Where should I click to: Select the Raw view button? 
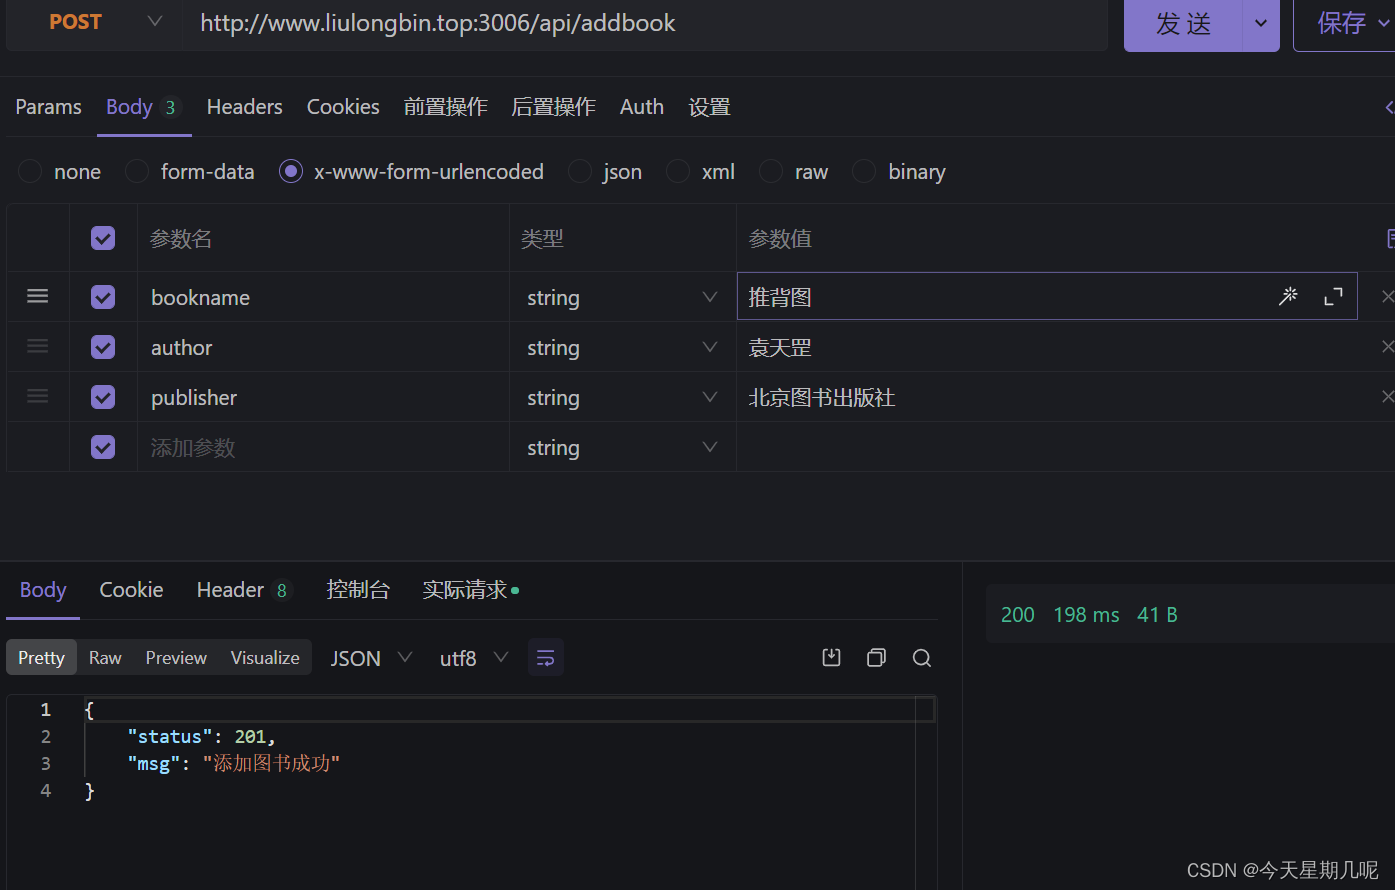coord(105,658)
